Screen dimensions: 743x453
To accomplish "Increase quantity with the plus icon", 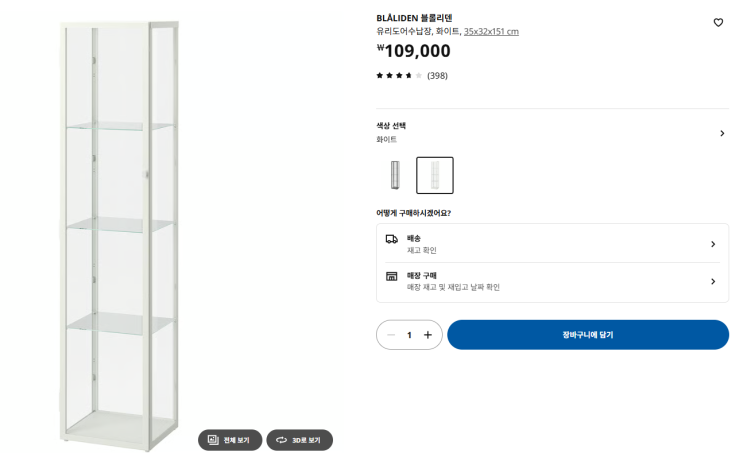I will (x=428, y=335).
